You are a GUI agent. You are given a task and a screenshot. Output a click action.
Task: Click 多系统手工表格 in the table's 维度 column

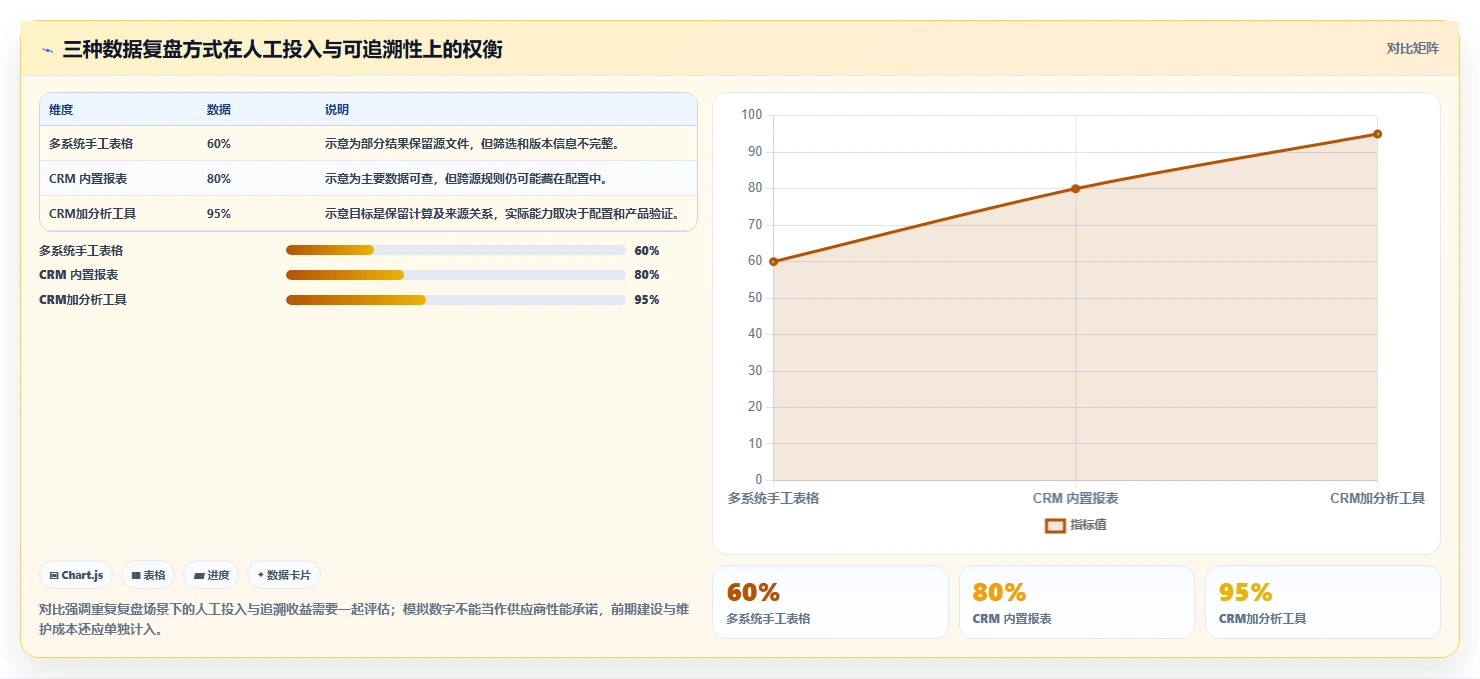(x=91, y=144)
